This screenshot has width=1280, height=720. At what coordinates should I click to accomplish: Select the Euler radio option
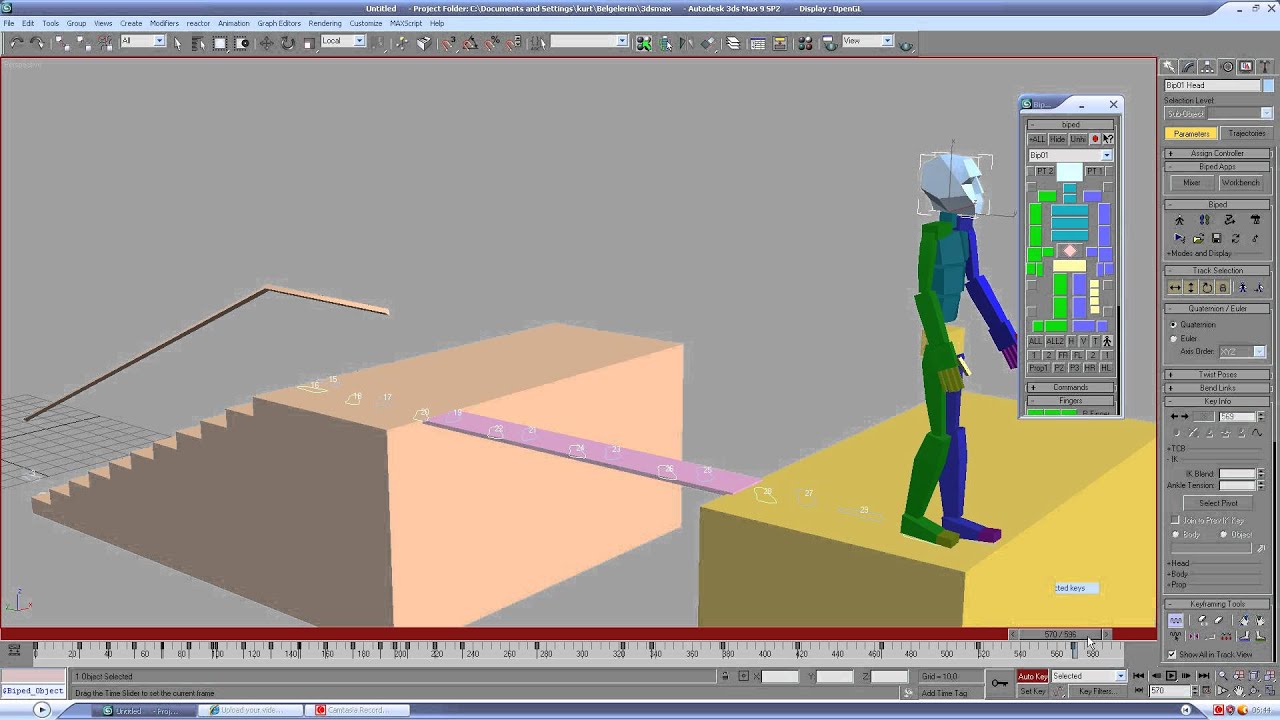click(1174, 338)
